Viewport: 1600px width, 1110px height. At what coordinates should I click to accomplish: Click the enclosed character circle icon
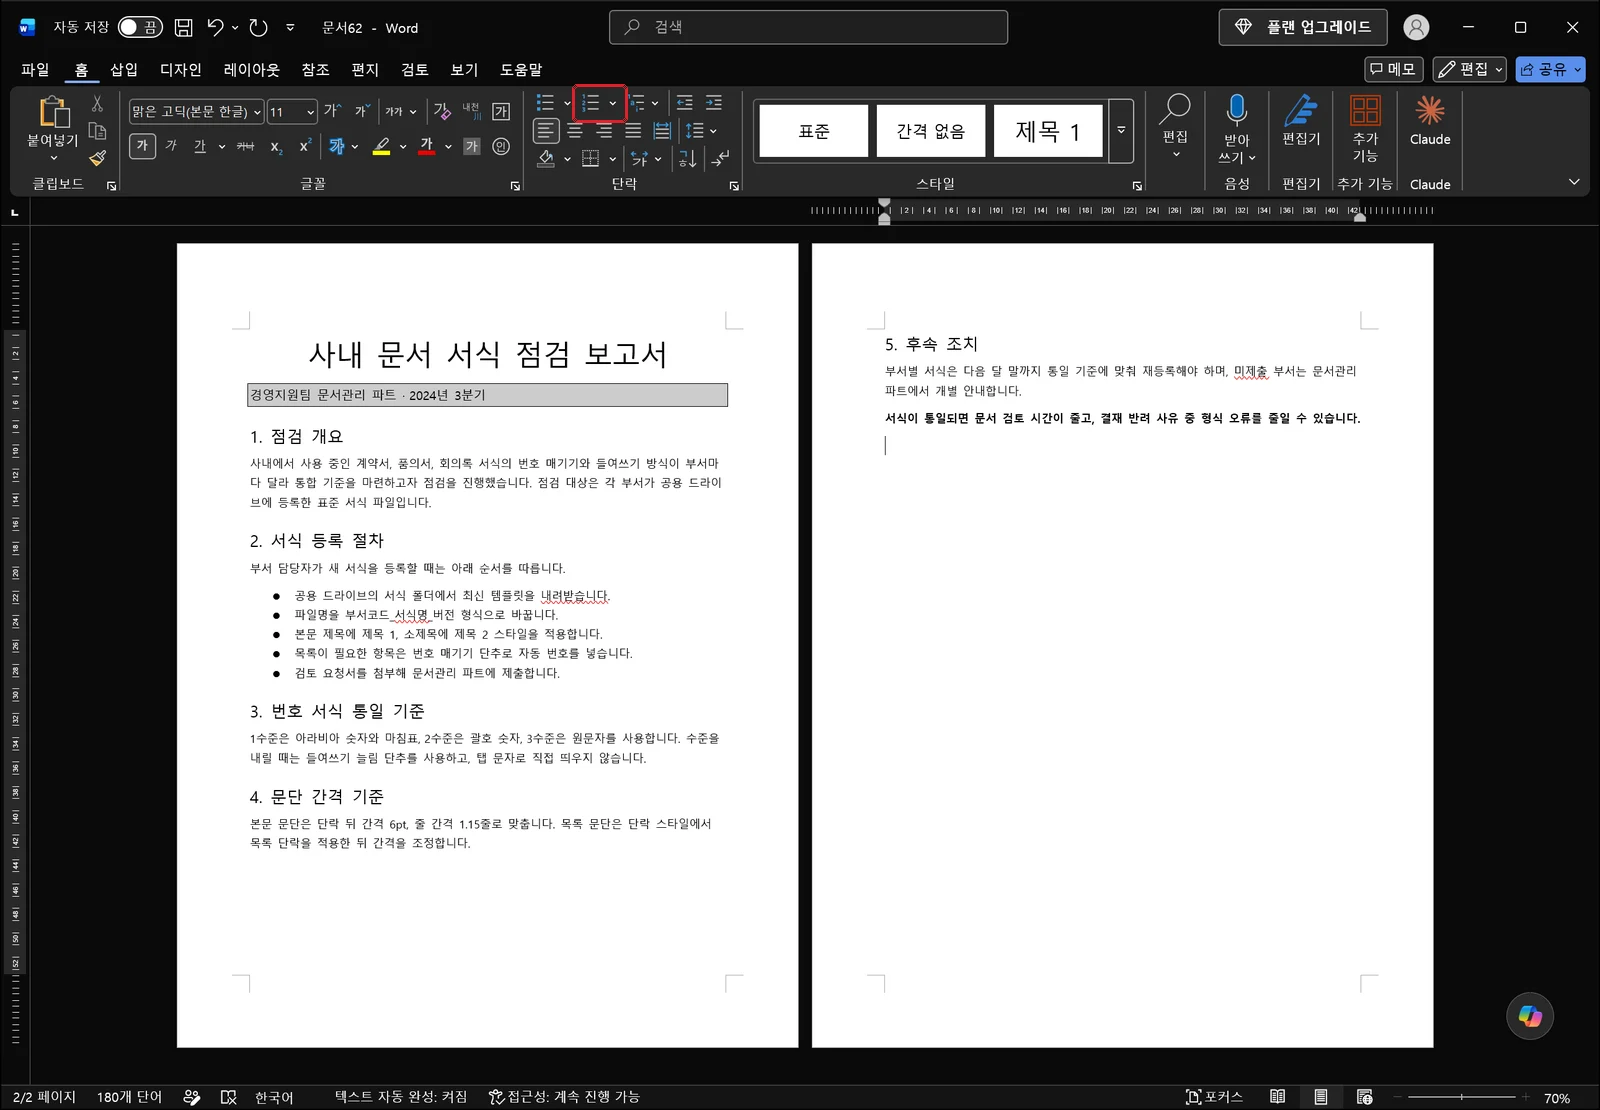pos(501,146)
